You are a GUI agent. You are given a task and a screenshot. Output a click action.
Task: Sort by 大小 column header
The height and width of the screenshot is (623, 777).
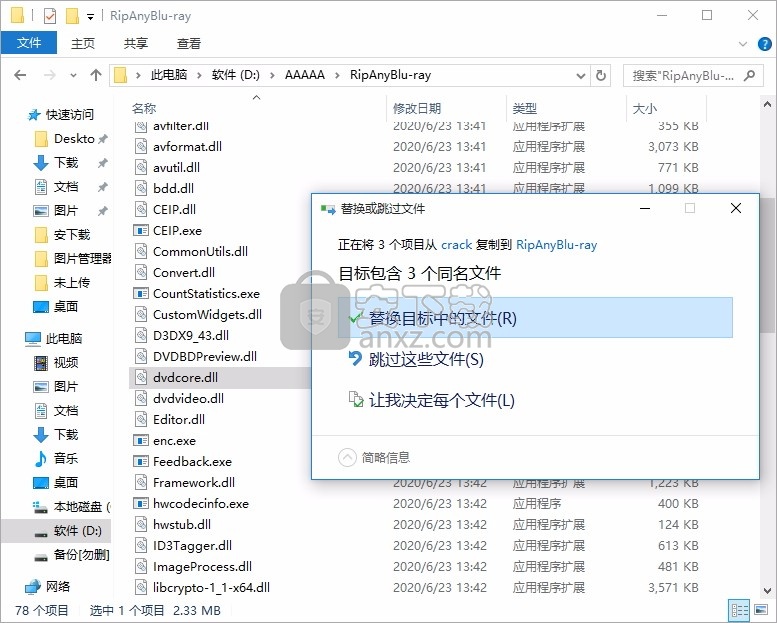[x=645, y=109]
